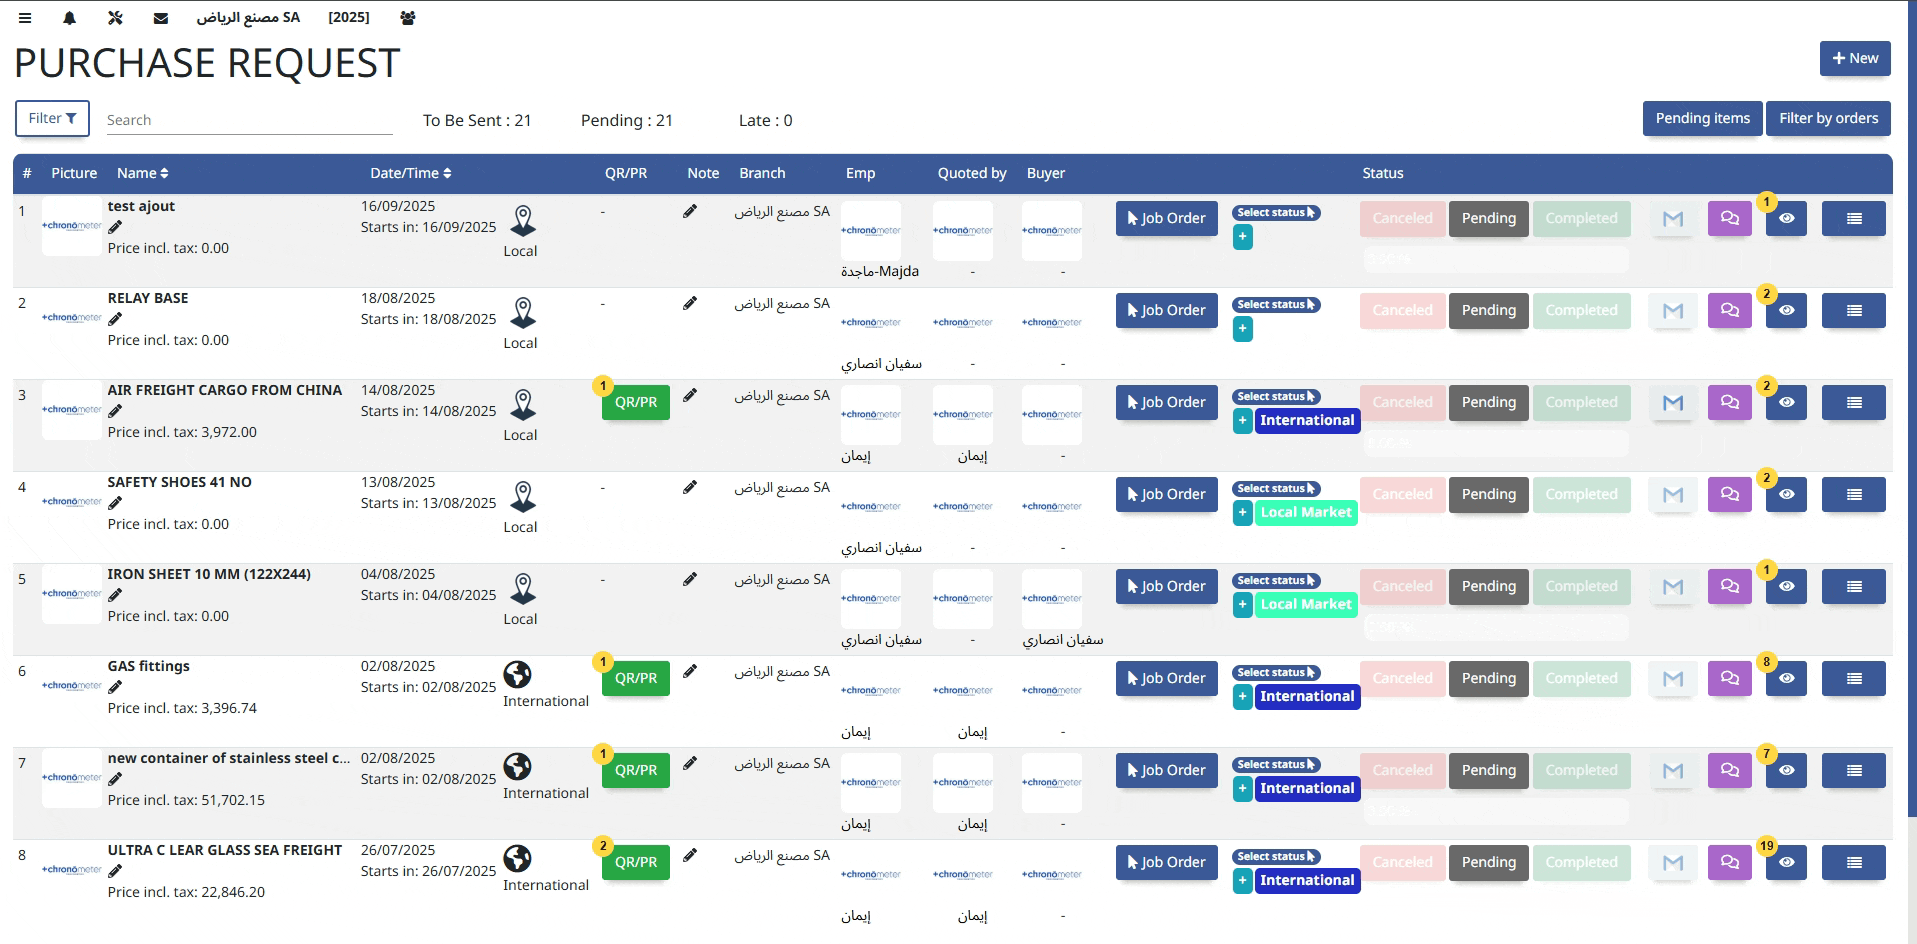This screenshot has width=1917, height=944.
Task: Click the Pending items button
Action: [1702, 118]
